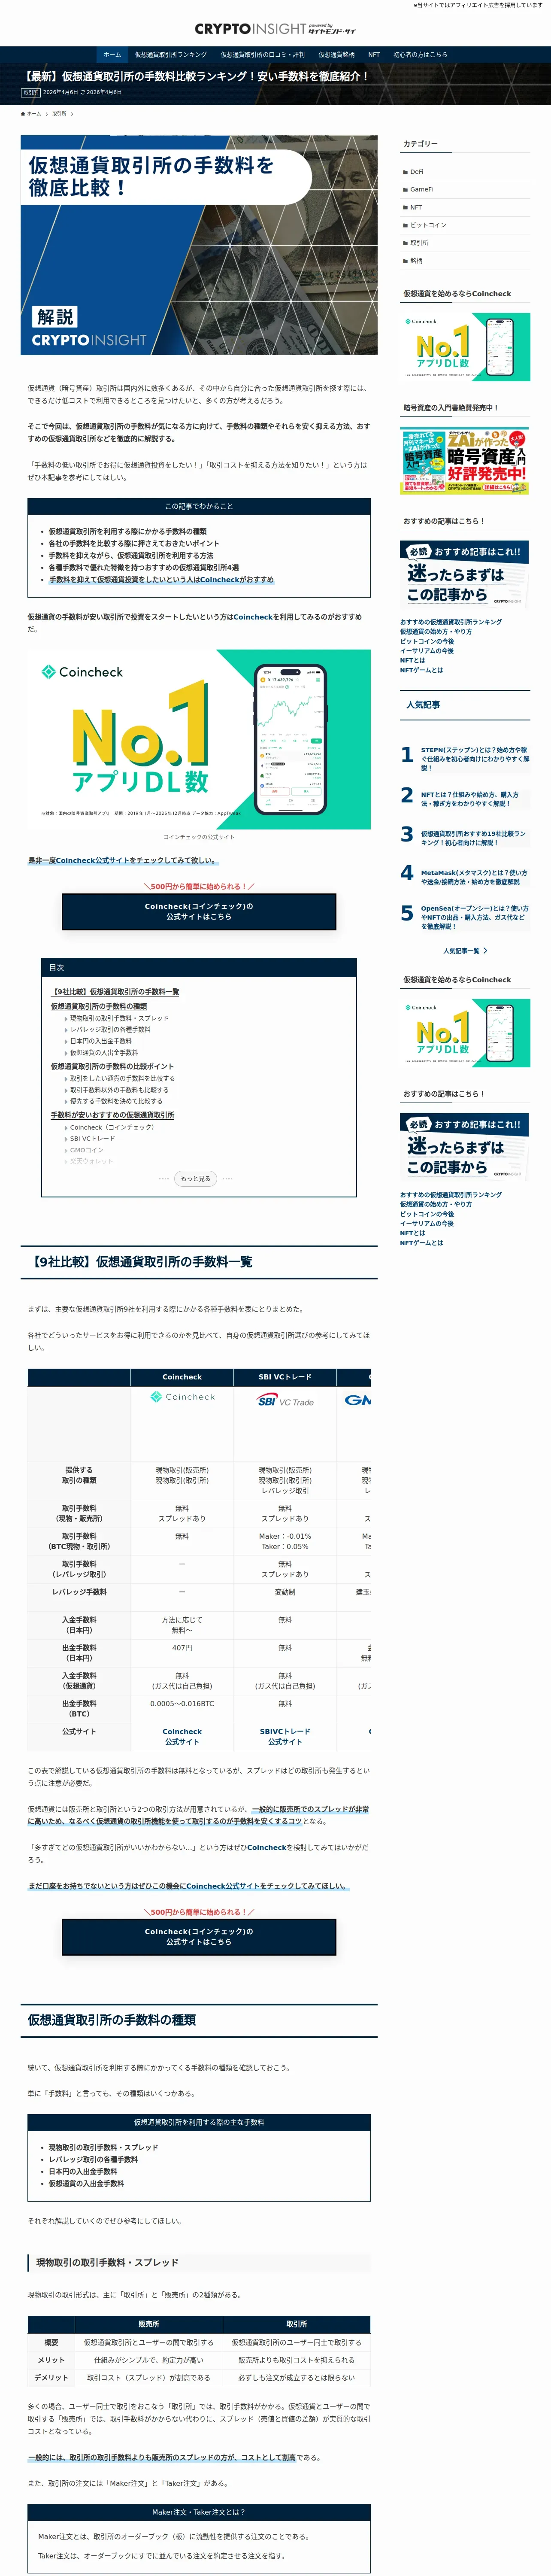Click the folder icon beside 取引所 category
The width and height of the screenshot is (551, 2576).
tap(405, 243)
